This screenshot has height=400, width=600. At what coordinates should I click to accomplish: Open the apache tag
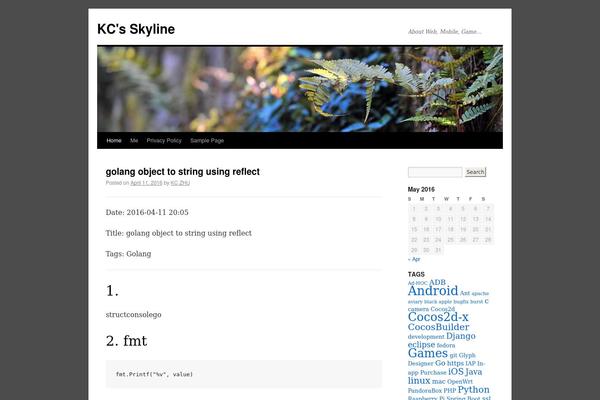click(480, 294)
